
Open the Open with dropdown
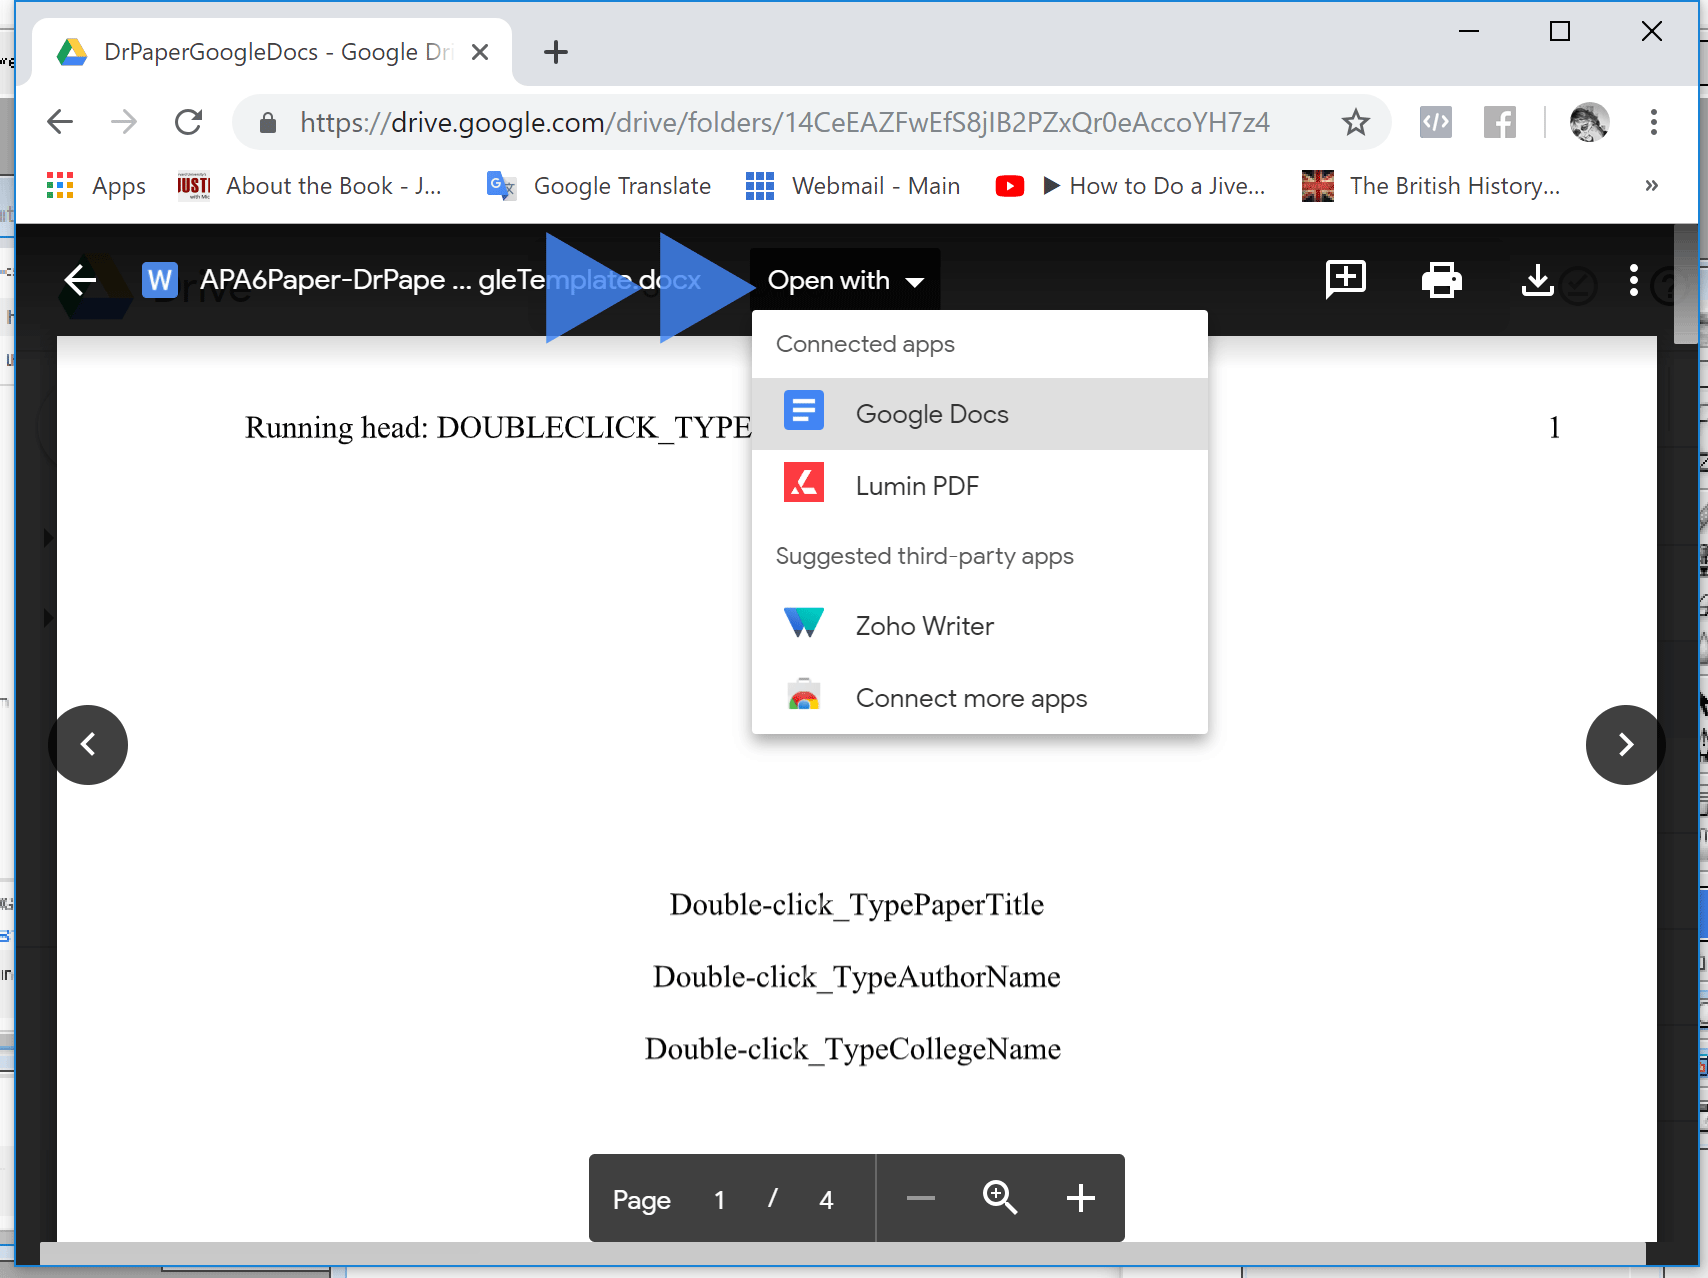coord(843,280)
